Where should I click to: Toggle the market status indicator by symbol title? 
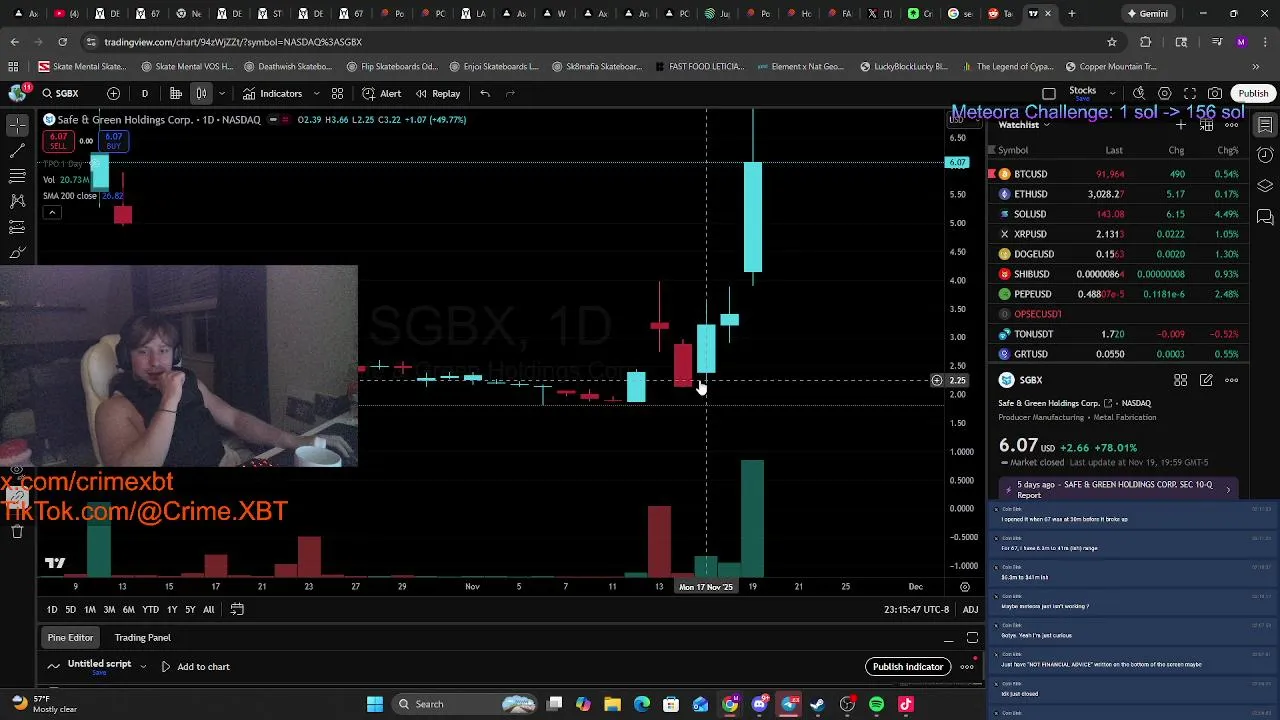273,120
